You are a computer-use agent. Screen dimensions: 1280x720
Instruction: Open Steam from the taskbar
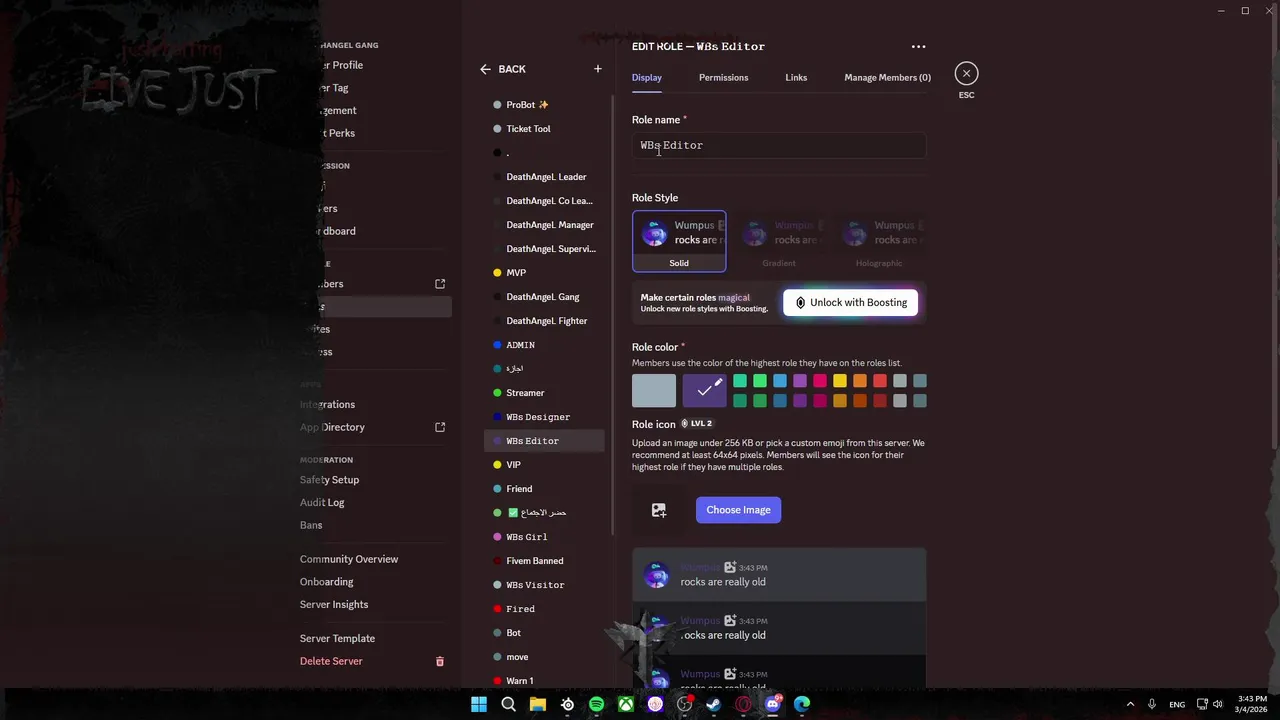(x=714, y=704)
